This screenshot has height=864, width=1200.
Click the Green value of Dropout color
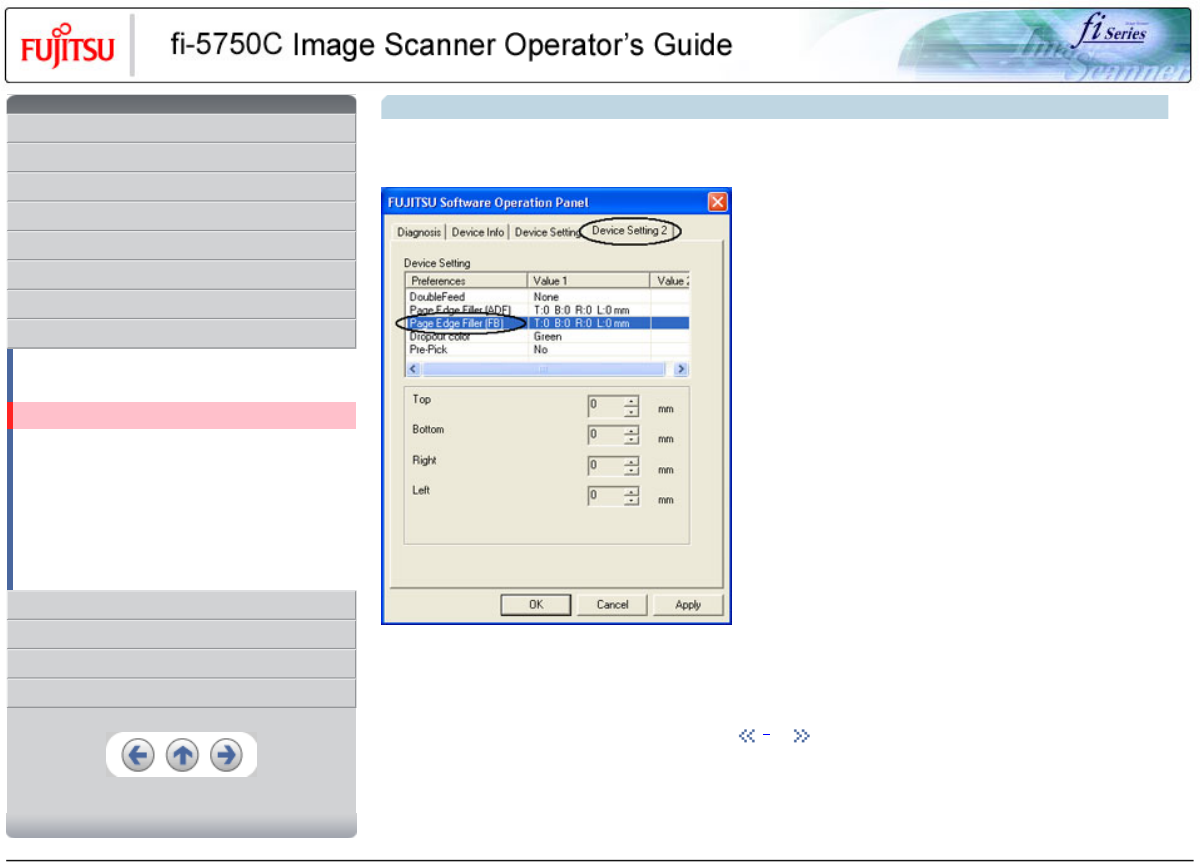[x=547, y=336]
